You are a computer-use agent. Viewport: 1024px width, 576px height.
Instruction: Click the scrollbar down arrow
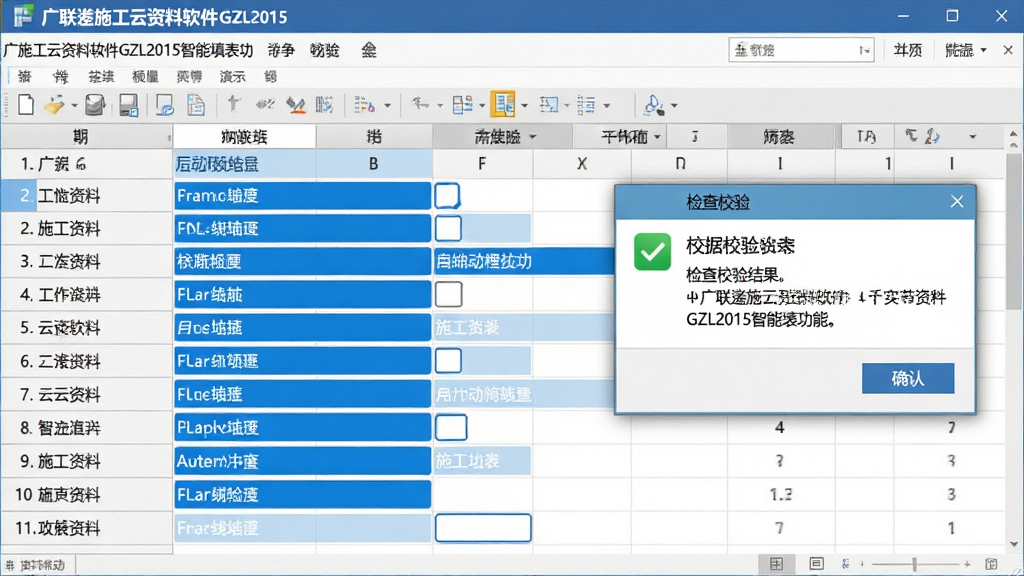point(1013,544)
